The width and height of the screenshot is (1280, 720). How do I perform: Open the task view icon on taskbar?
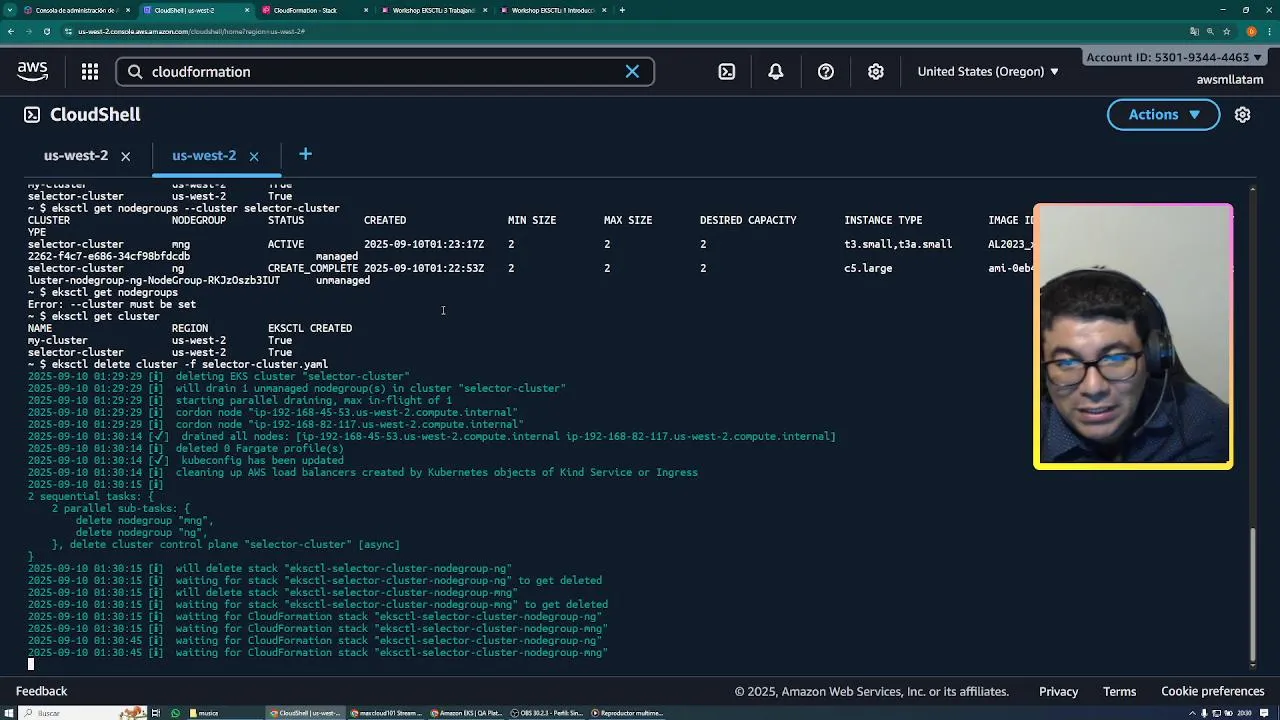pyautogui.click(x=156, y=713)
